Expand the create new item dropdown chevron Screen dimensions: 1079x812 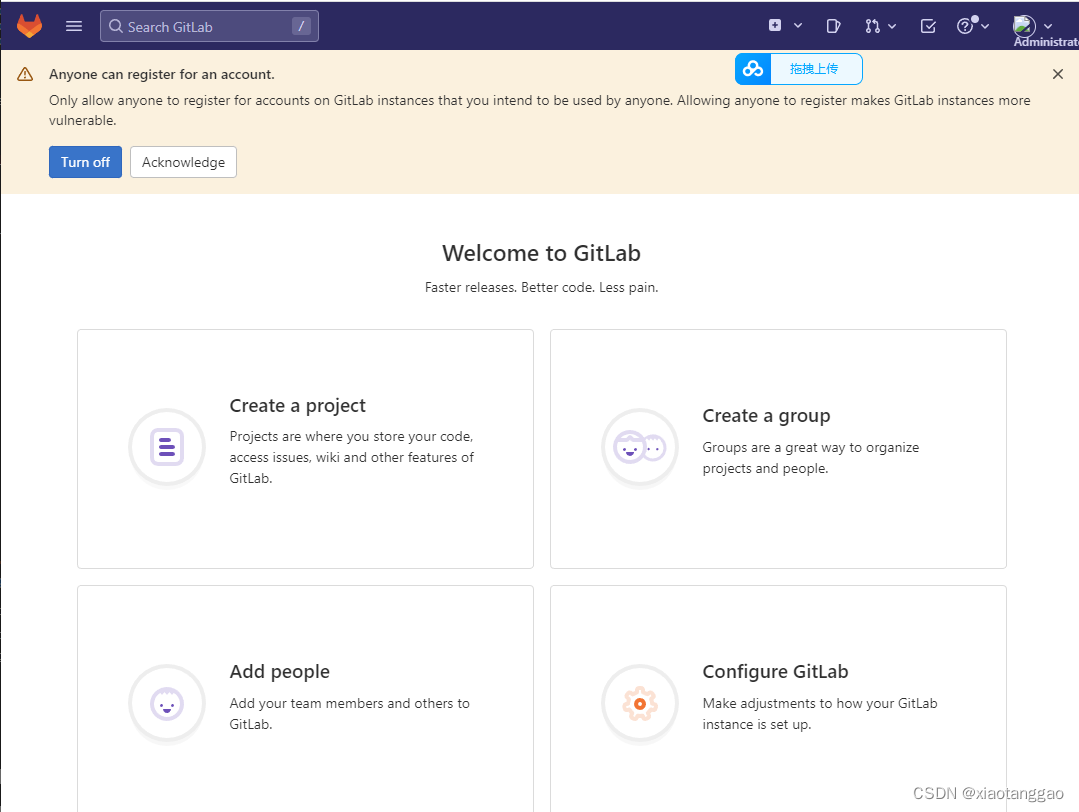click(797, 25)
